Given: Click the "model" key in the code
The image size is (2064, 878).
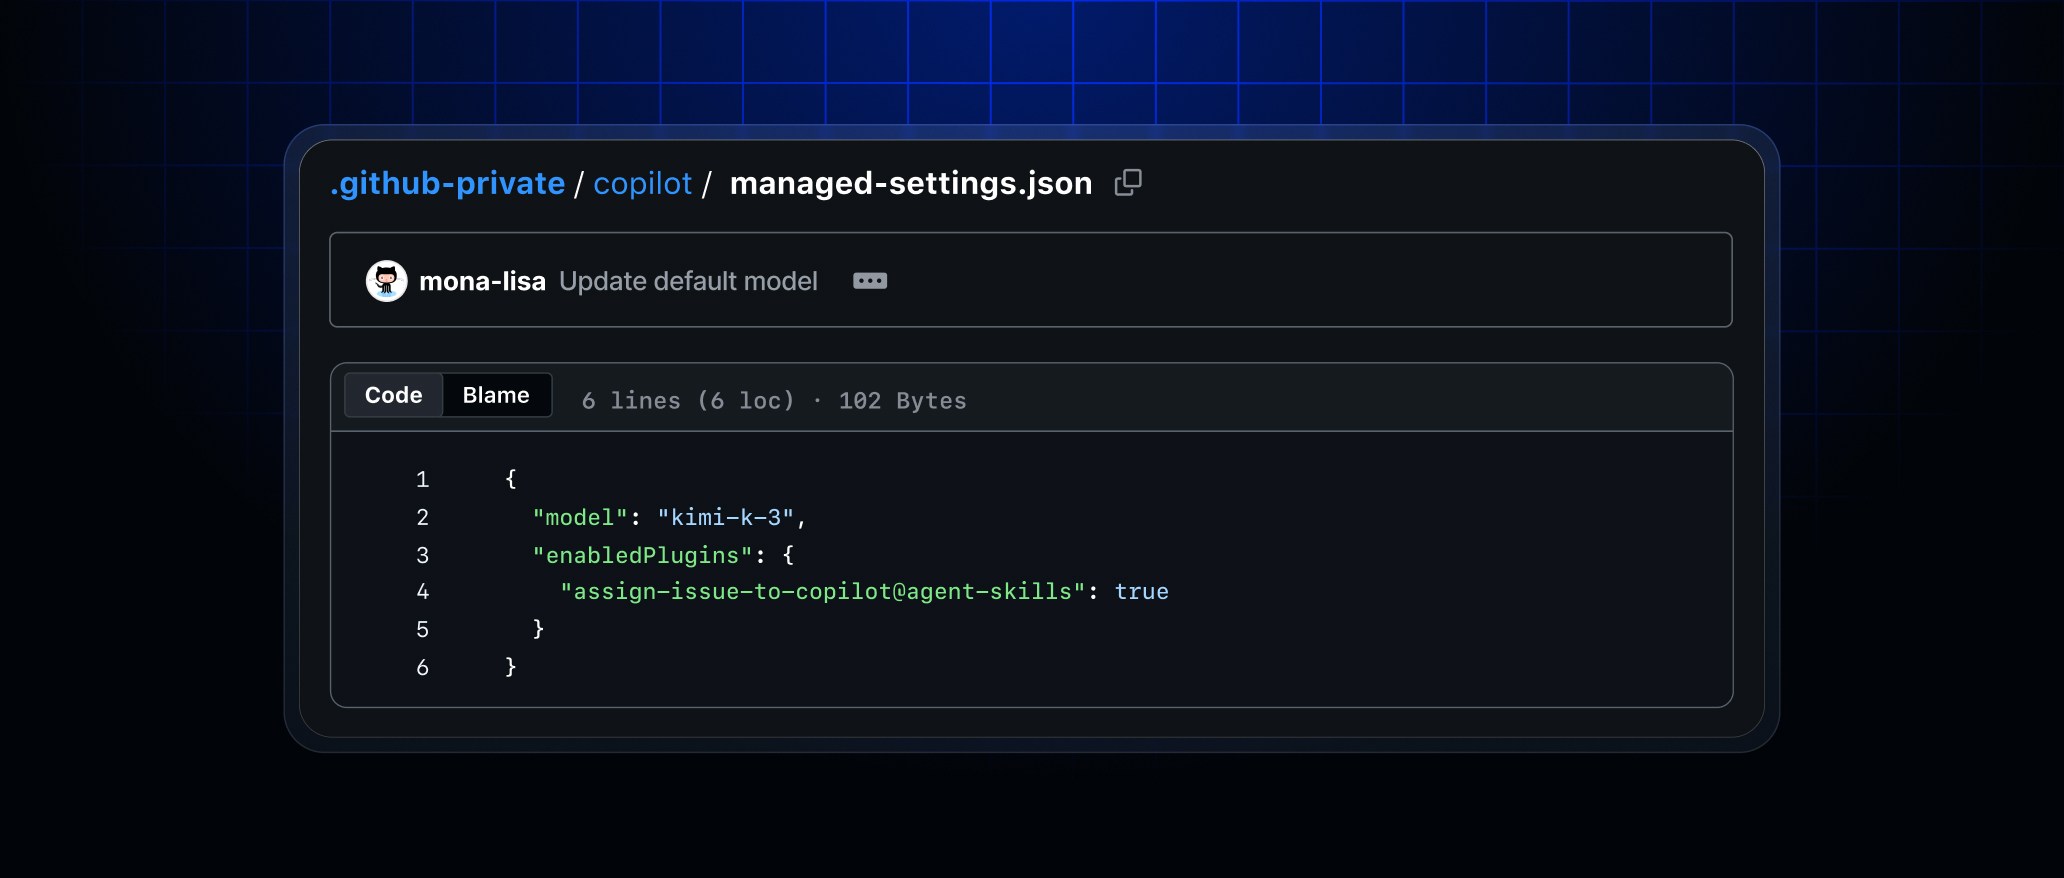Looking at the screenshot, I should pyautogui.click(x=580, y=517).
